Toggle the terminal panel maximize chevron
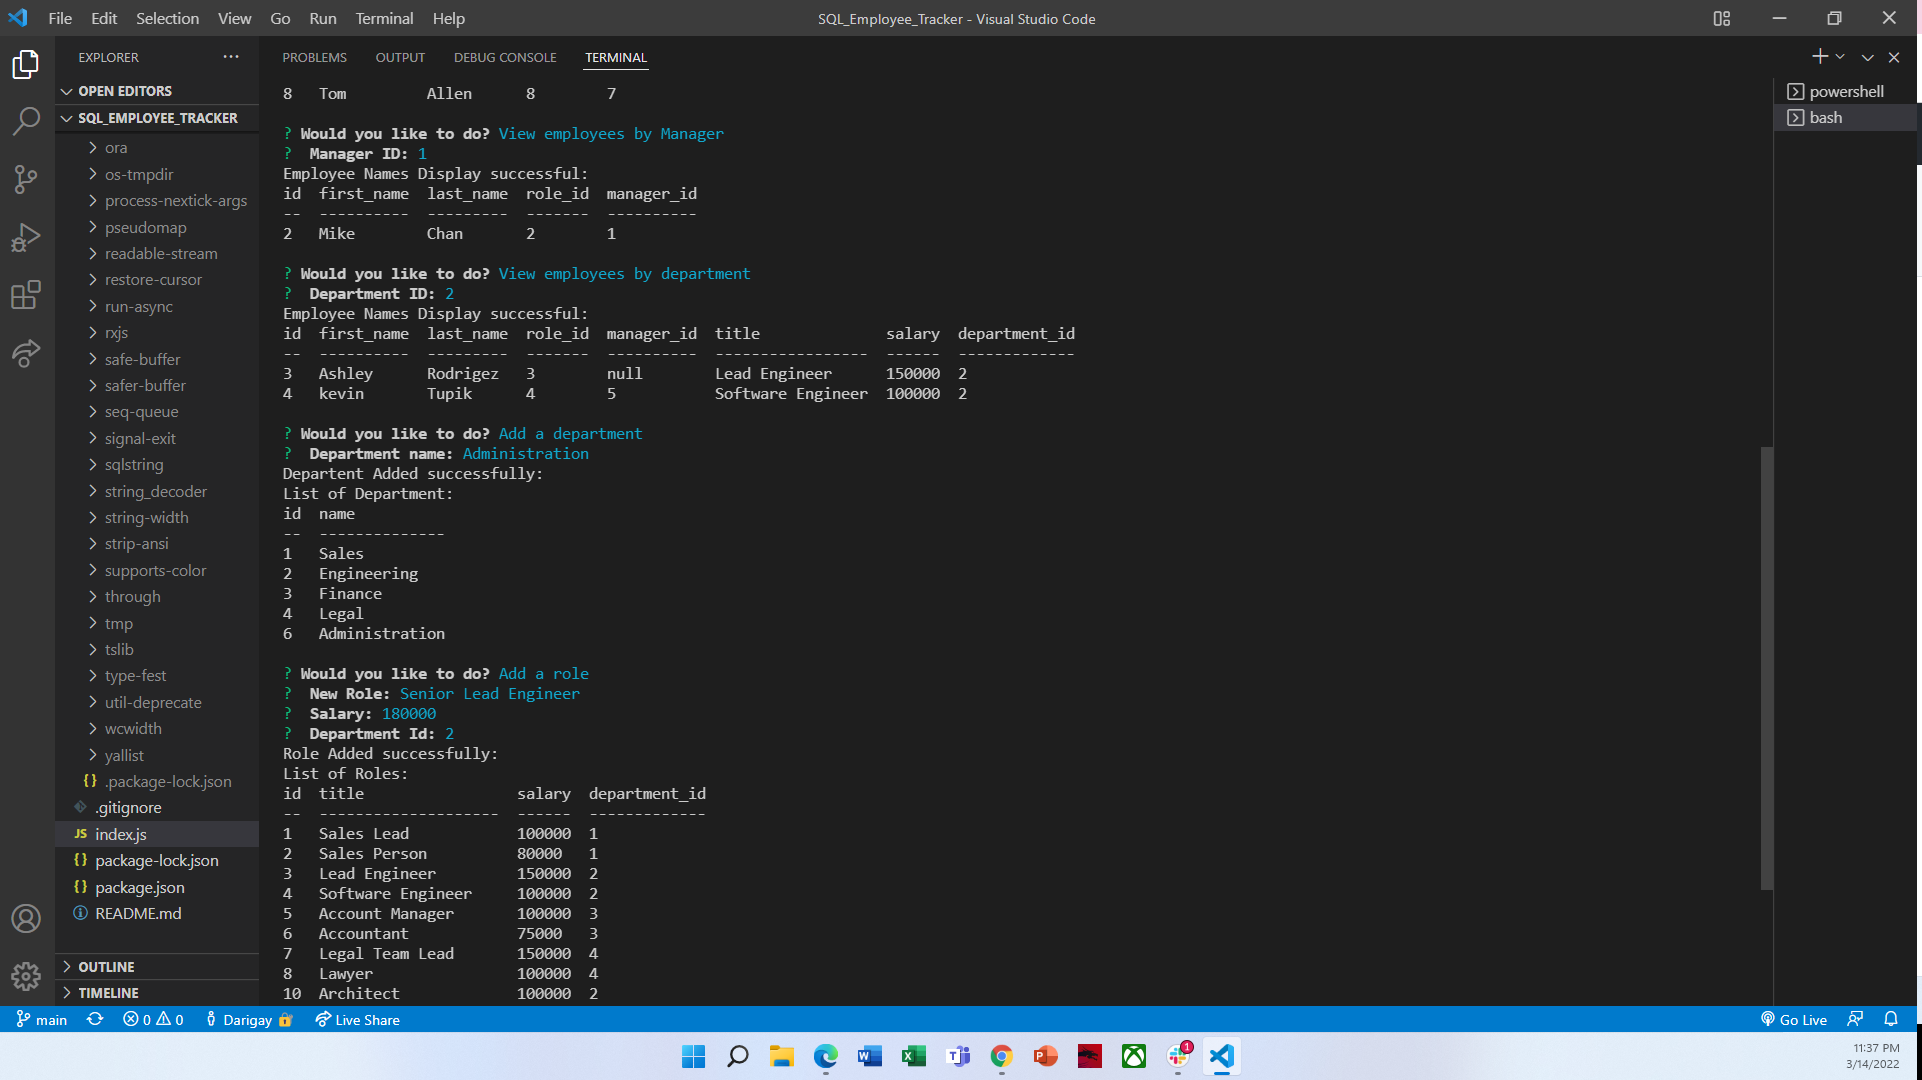The image size is (1922, 1080). (1868, 57)
